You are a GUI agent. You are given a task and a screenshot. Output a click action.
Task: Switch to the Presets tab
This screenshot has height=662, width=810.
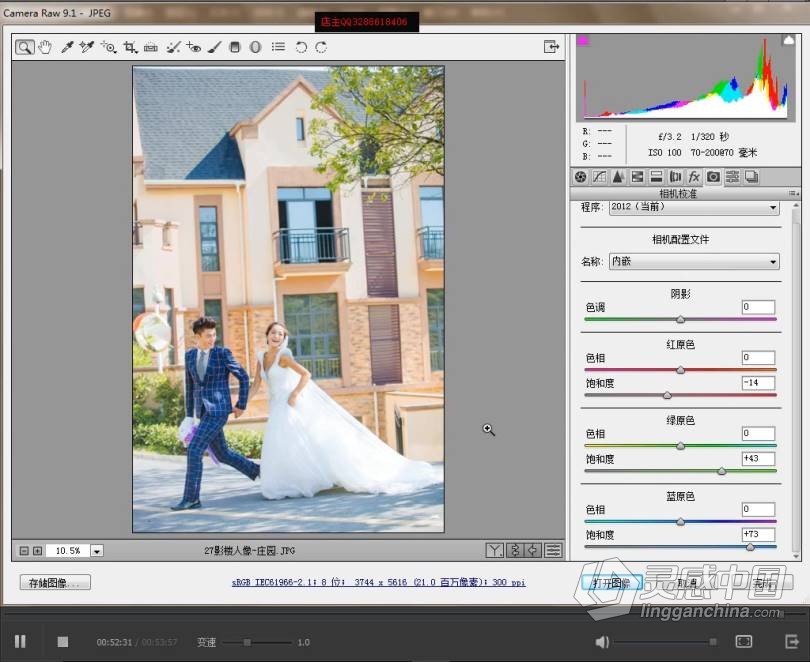[733, 177]
